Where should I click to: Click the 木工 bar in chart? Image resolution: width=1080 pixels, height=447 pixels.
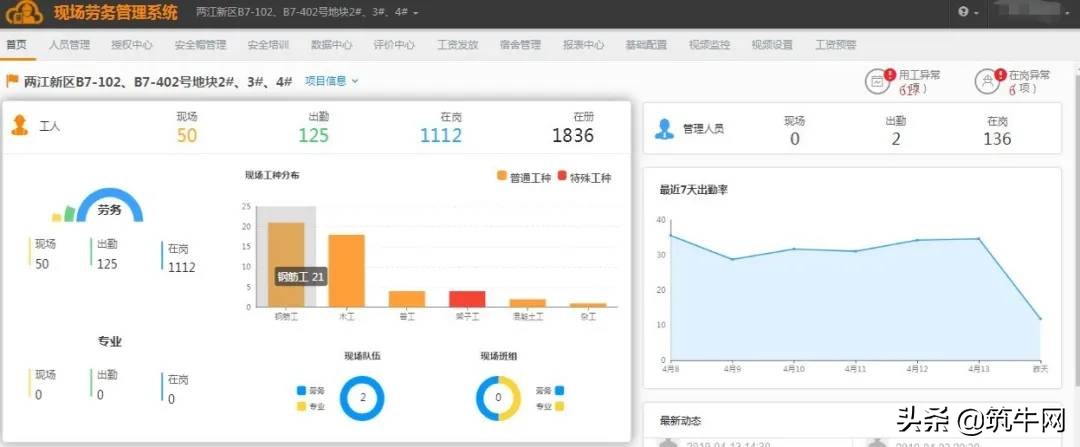(x=346, y=271)
